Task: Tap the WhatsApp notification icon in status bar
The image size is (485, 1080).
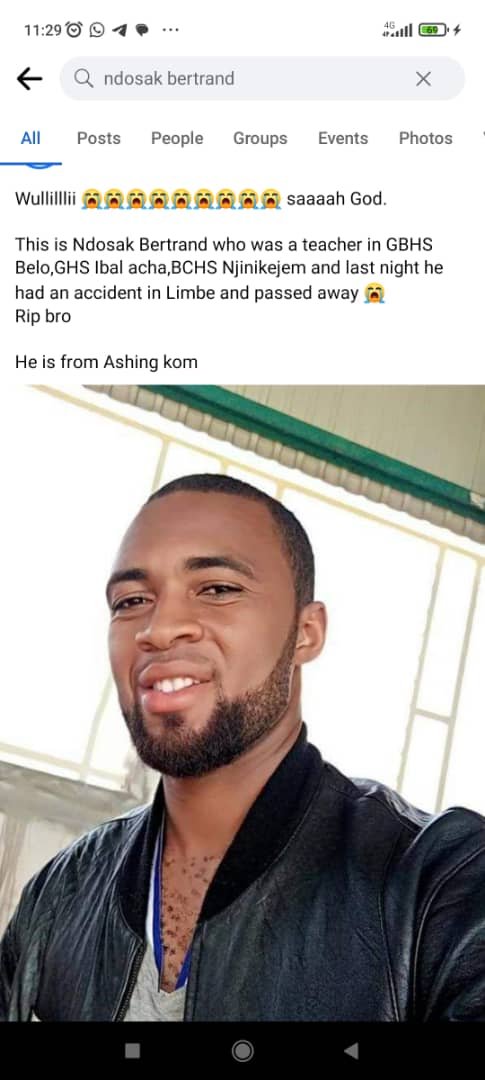Action: click(x=97, y=30)
